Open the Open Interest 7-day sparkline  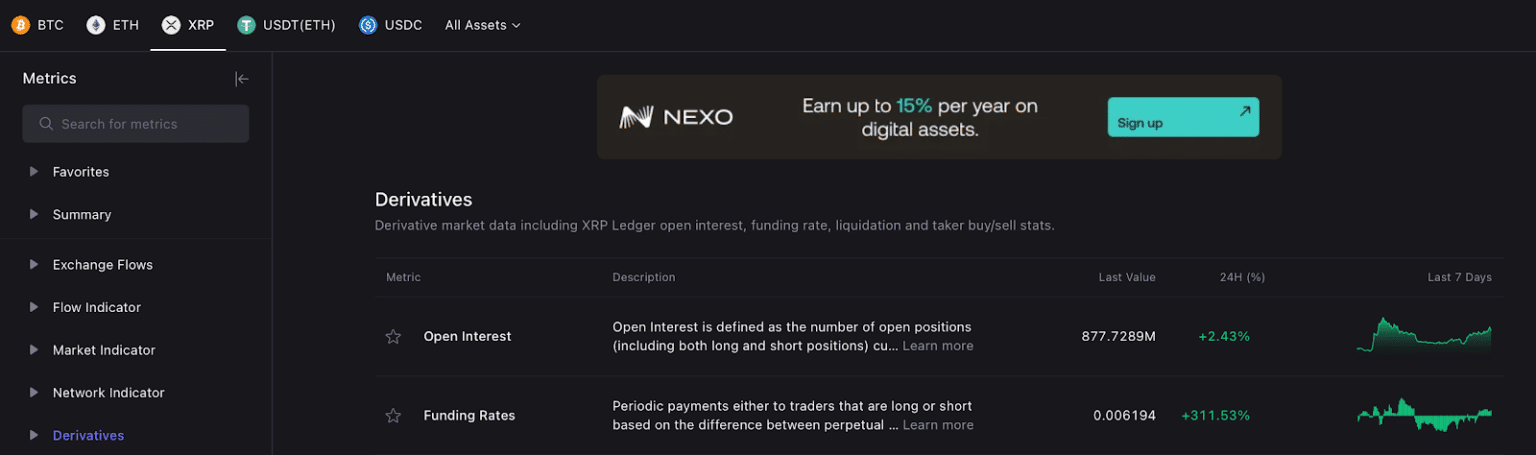click(x=1423, y=336)
